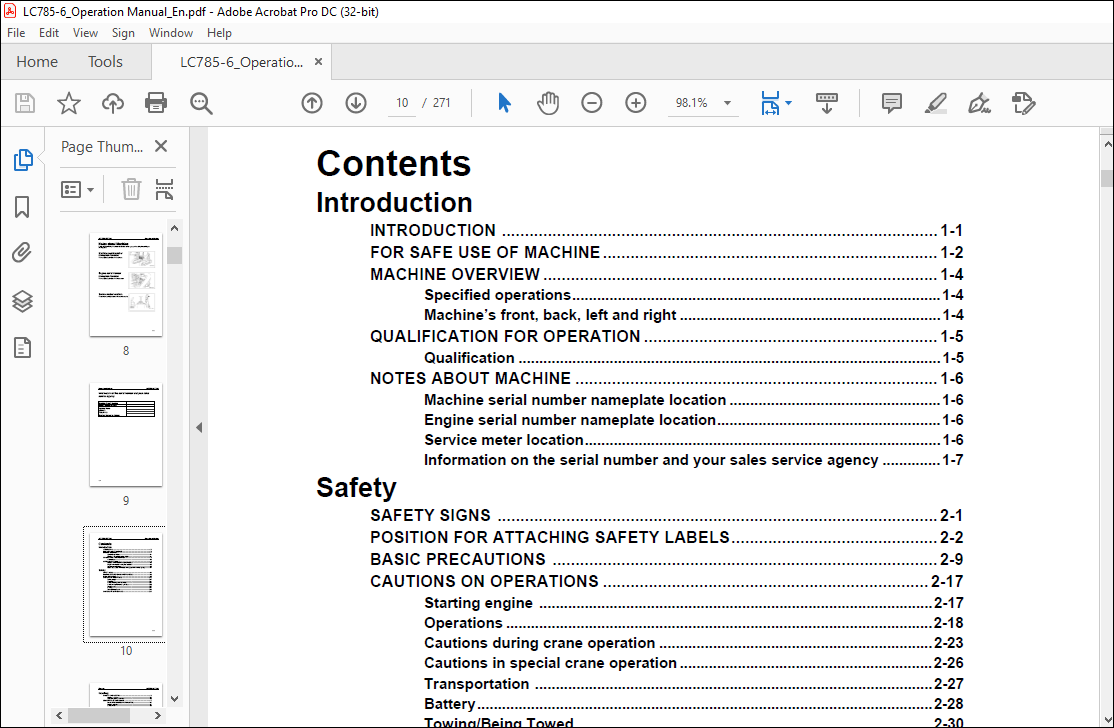
Task: Zoom out with the minus circle
Action: (592, 103)
